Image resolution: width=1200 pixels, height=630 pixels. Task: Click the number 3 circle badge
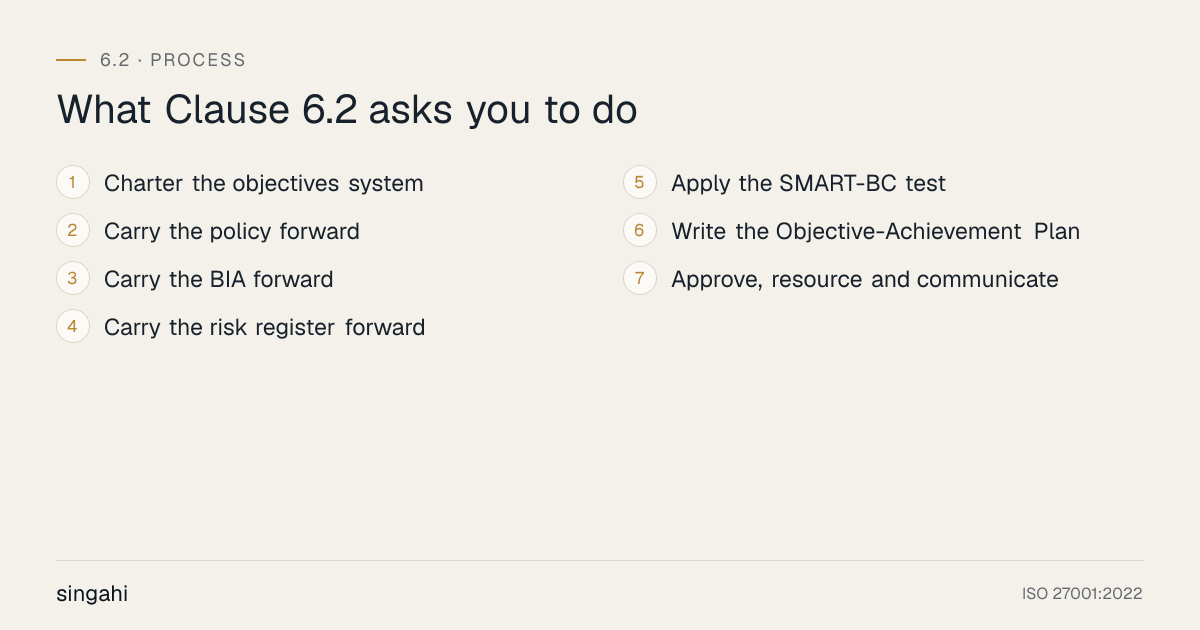coord(73,279)
